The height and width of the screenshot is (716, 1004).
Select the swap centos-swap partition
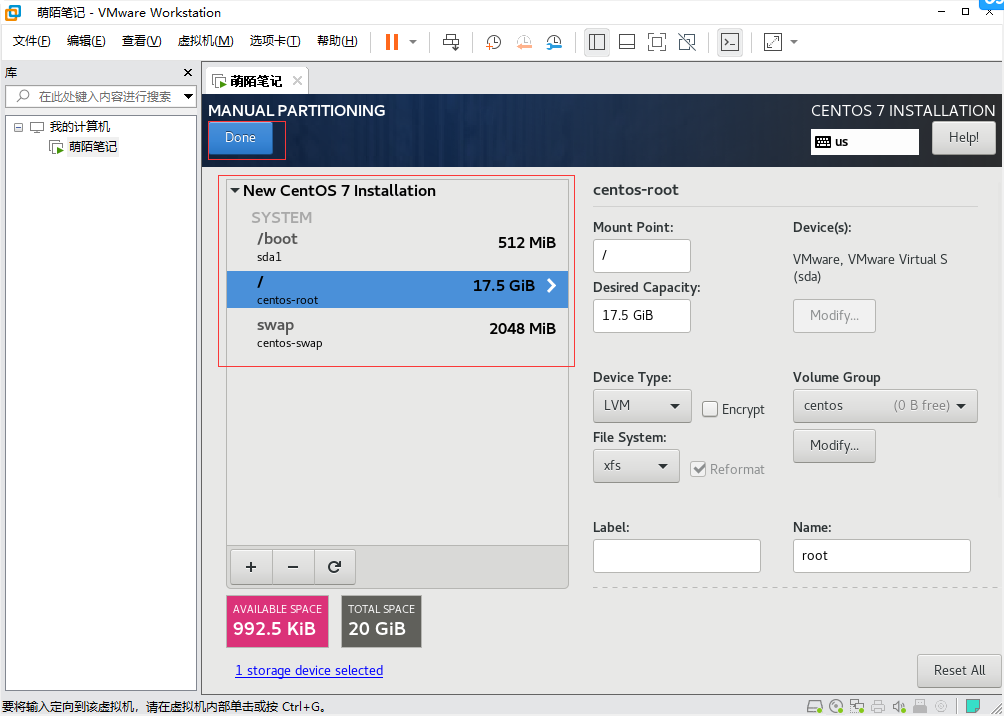pos(397,333)
